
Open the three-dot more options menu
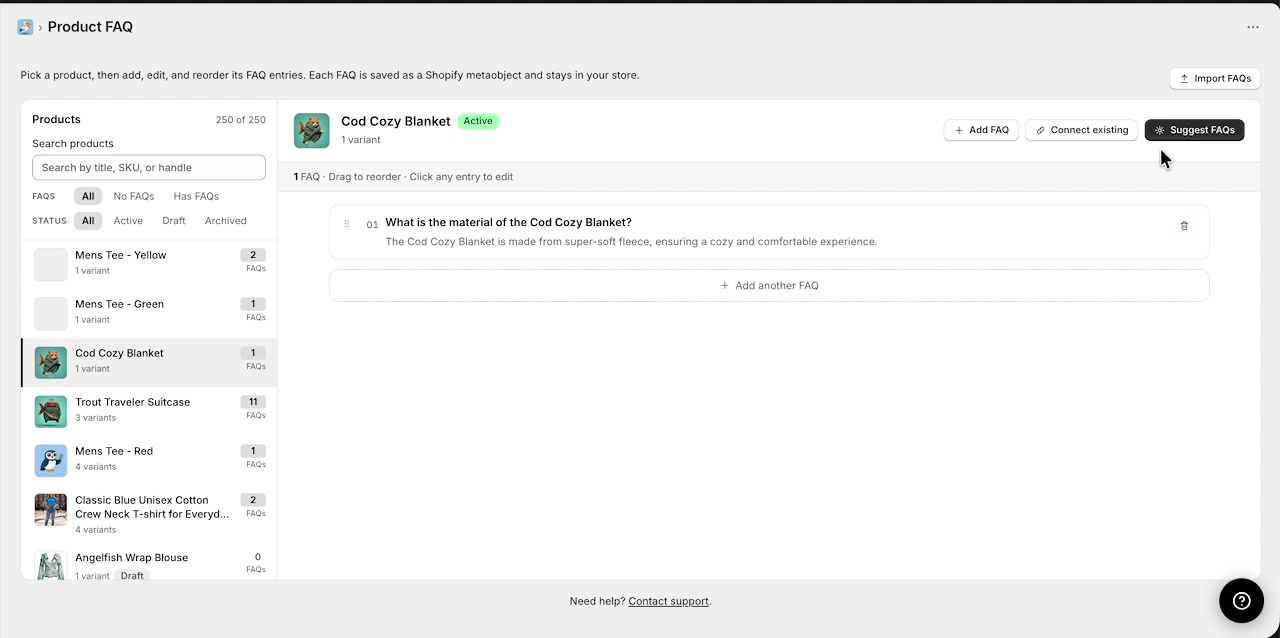click(x=1253, y=27)
